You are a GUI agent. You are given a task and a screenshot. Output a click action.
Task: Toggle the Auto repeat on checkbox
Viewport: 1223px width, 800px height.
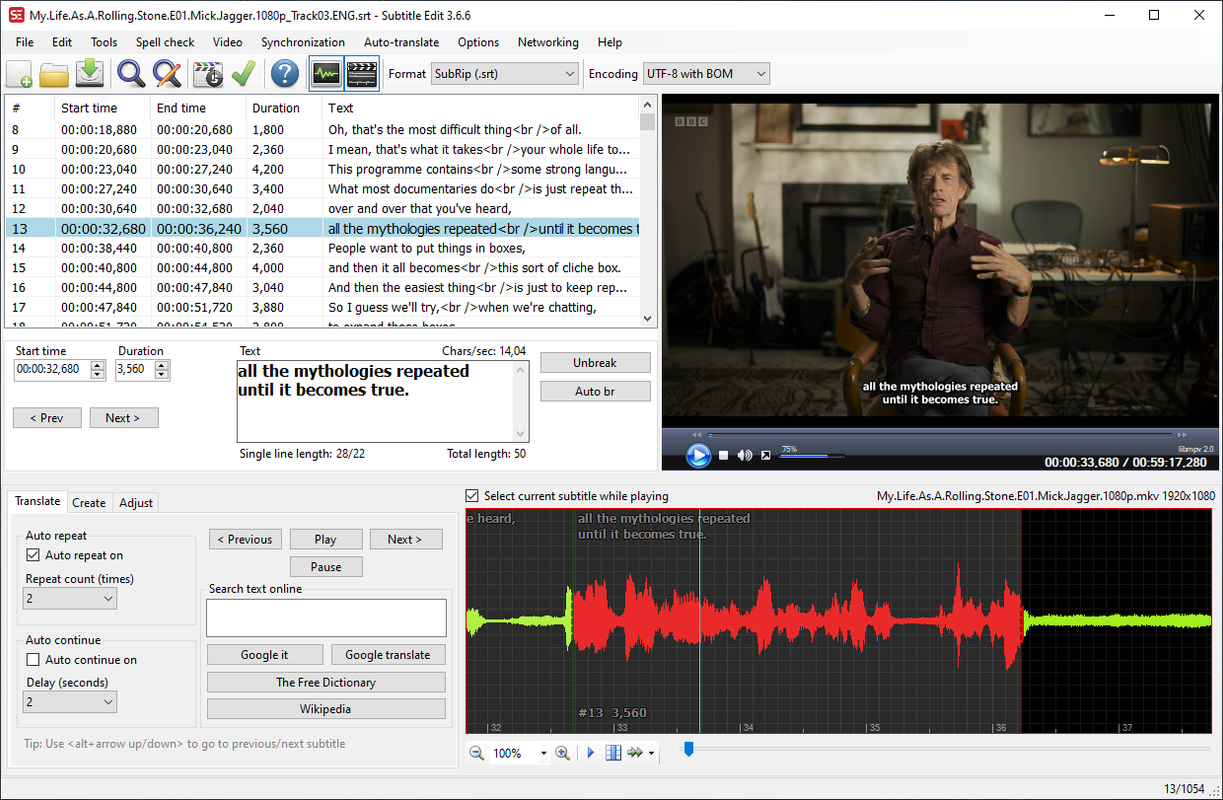33,555
